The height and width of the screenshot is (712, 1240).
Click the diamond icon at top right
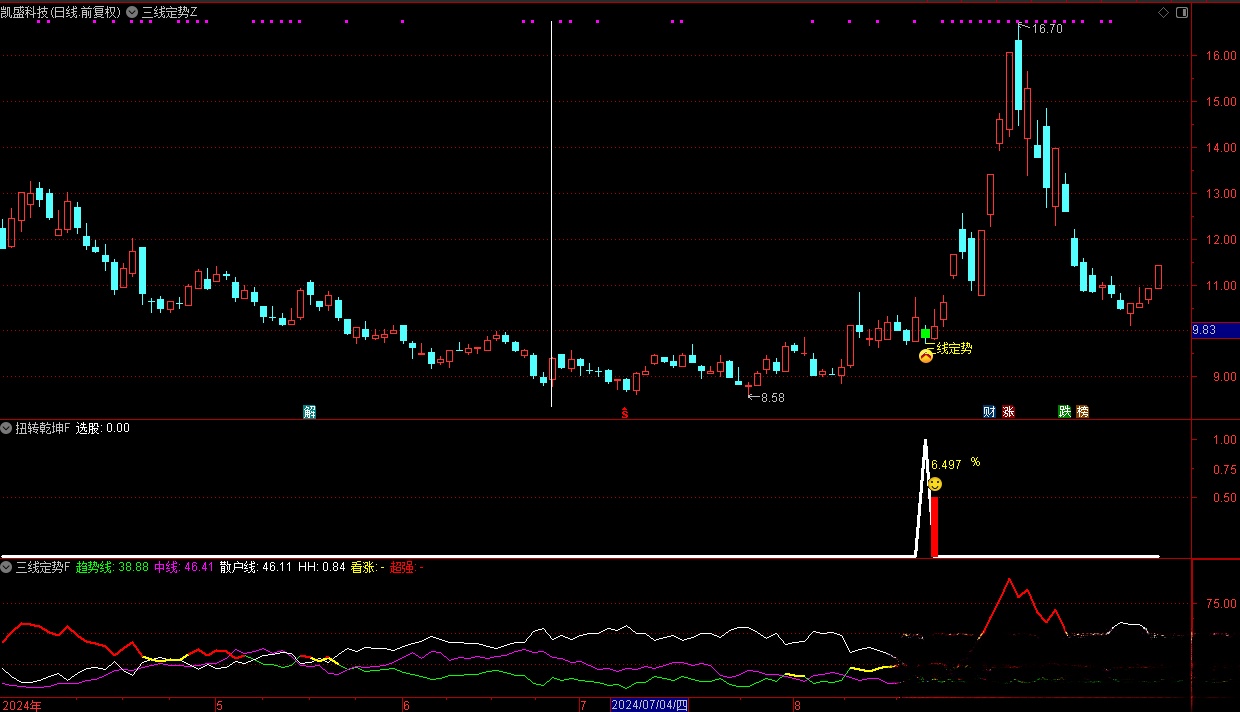(x=1163, y=12)
